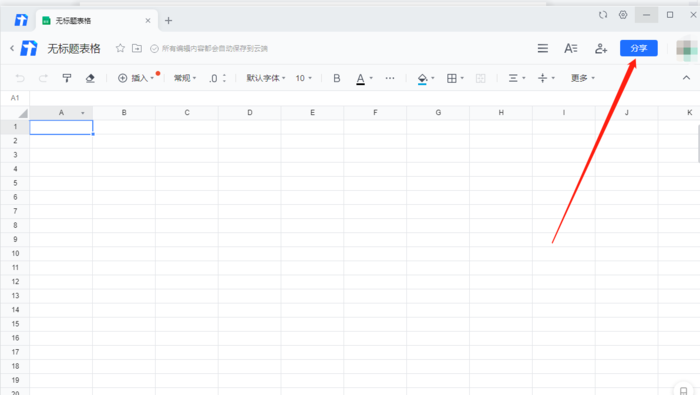Redo the last action
Image resolution: width=700 pixels, height=395 pixels.
[43, 79]
